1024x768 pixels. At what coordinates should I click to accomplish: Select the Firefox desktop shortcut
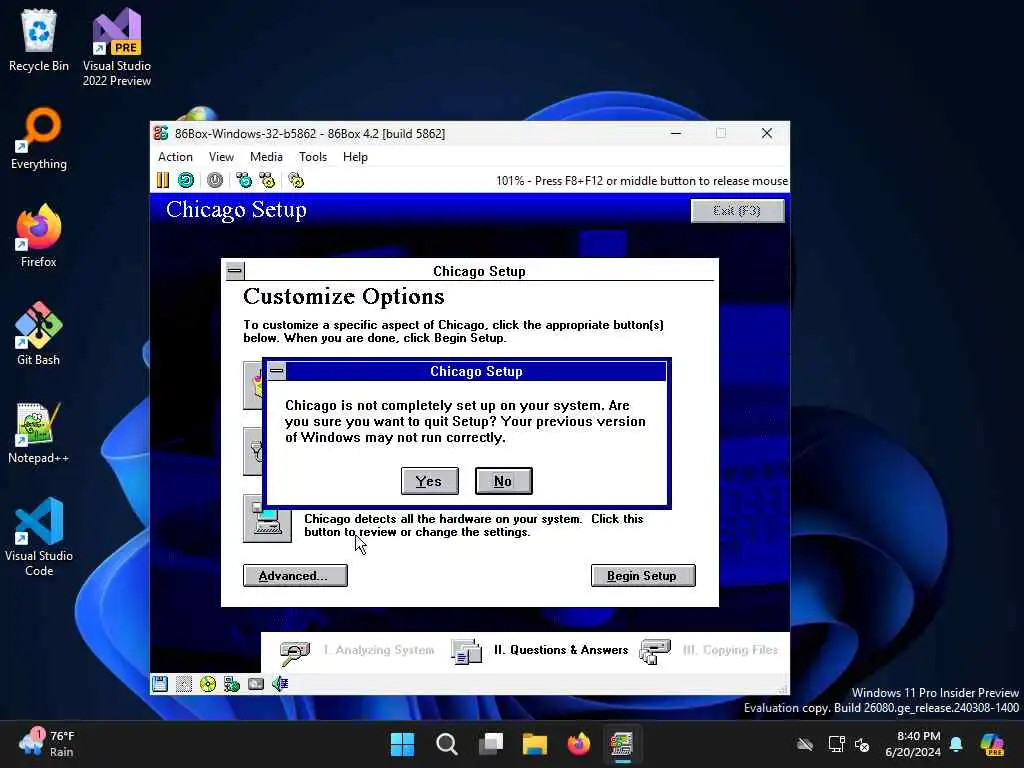pos(39,236)
